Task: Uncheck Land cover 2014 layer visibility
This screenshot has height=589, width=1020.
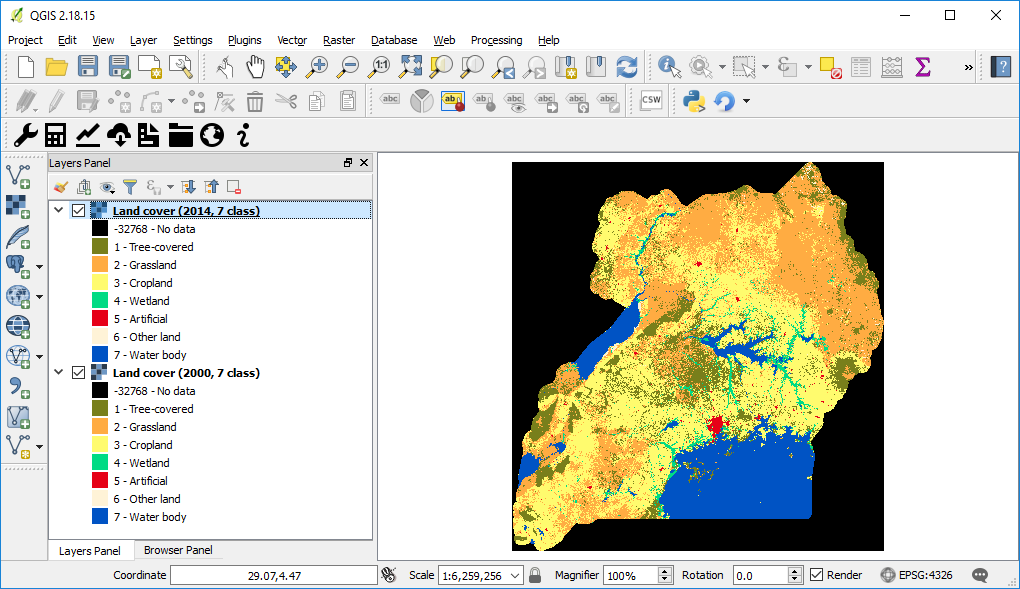Action: (79, 211)
